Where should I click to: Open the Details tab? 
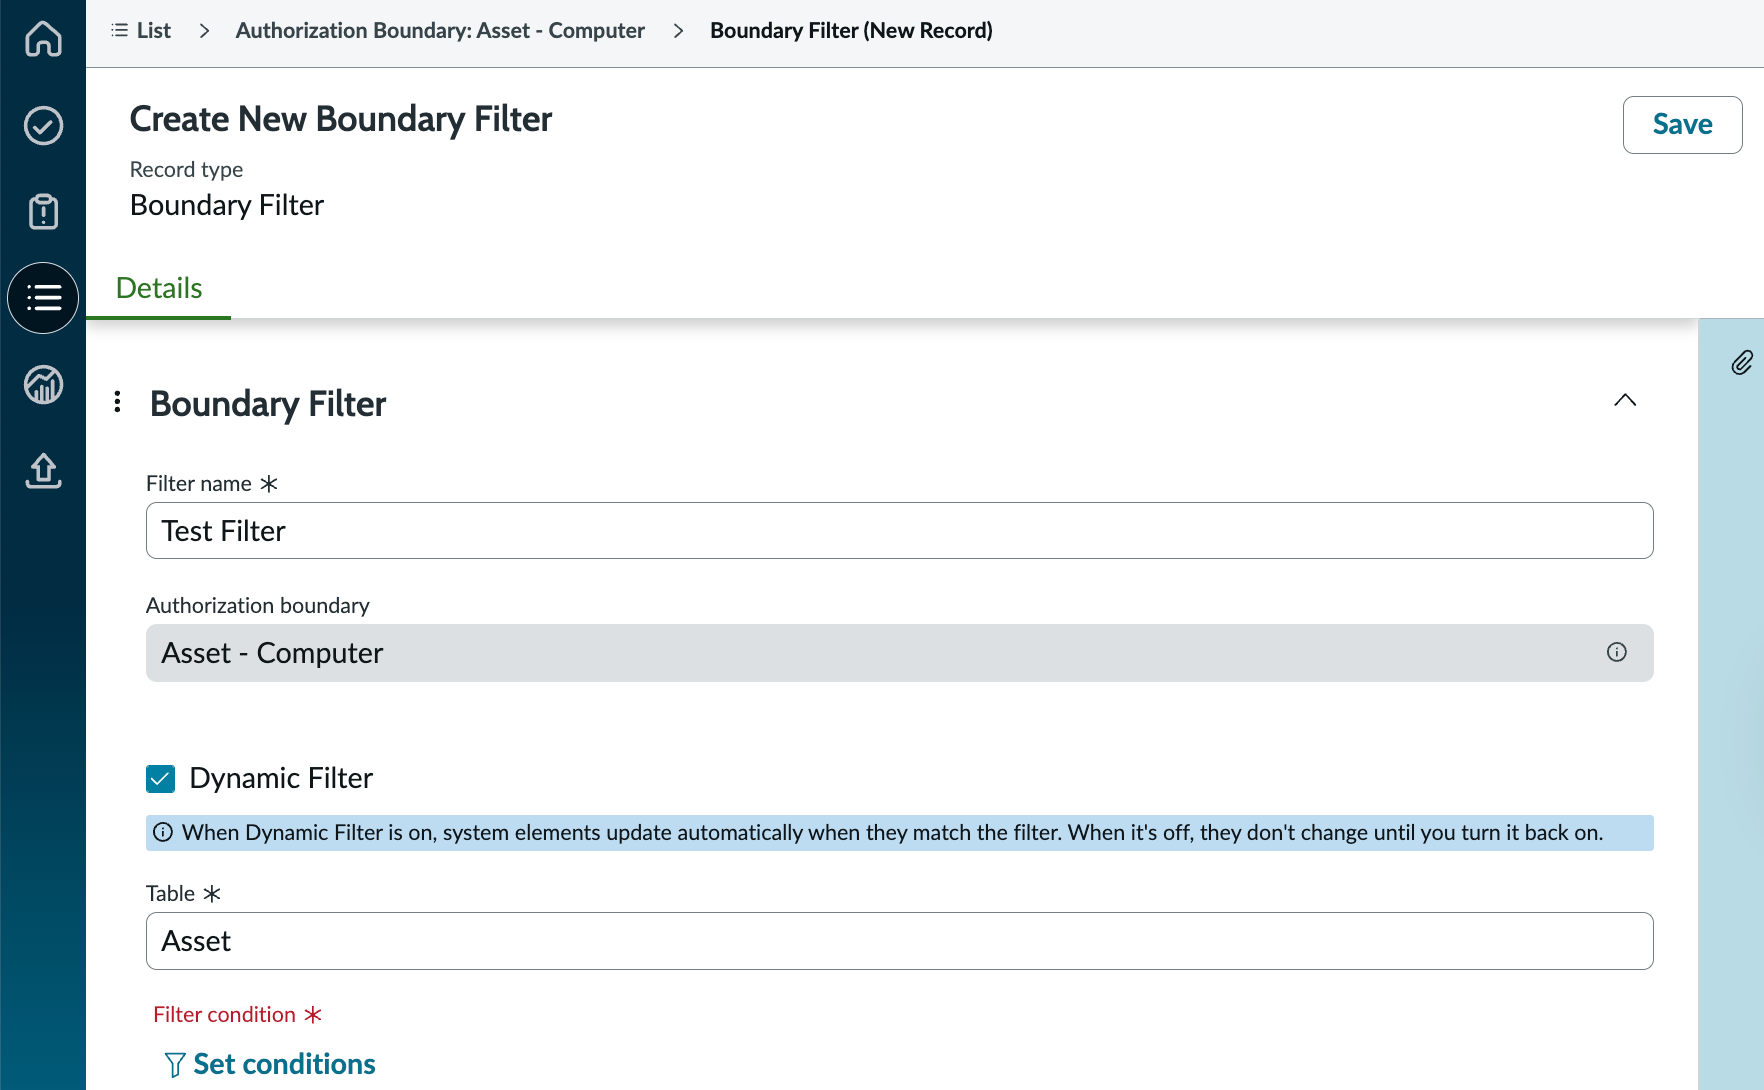coord(159,288)
